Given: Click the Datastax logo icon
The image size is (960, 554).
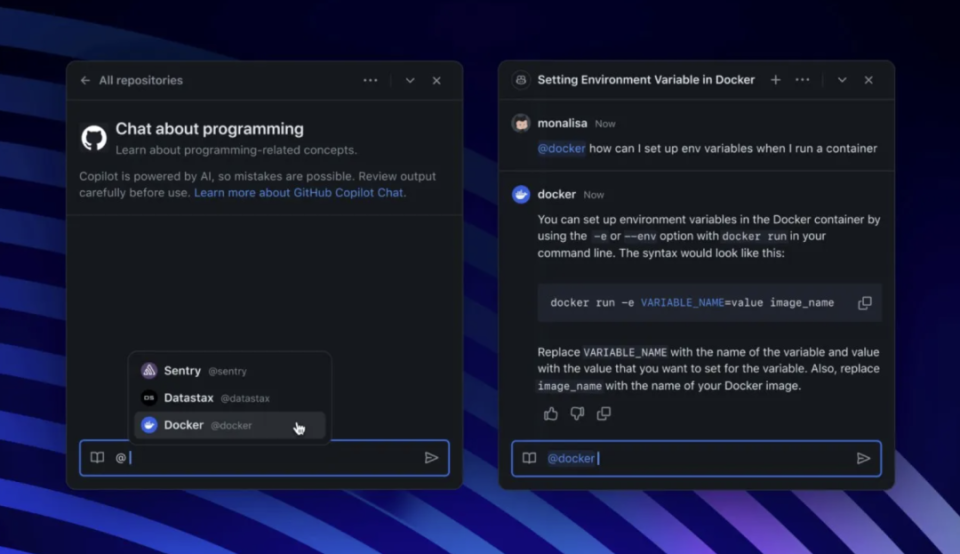Looking at the screenshot, I should point(149,398).
